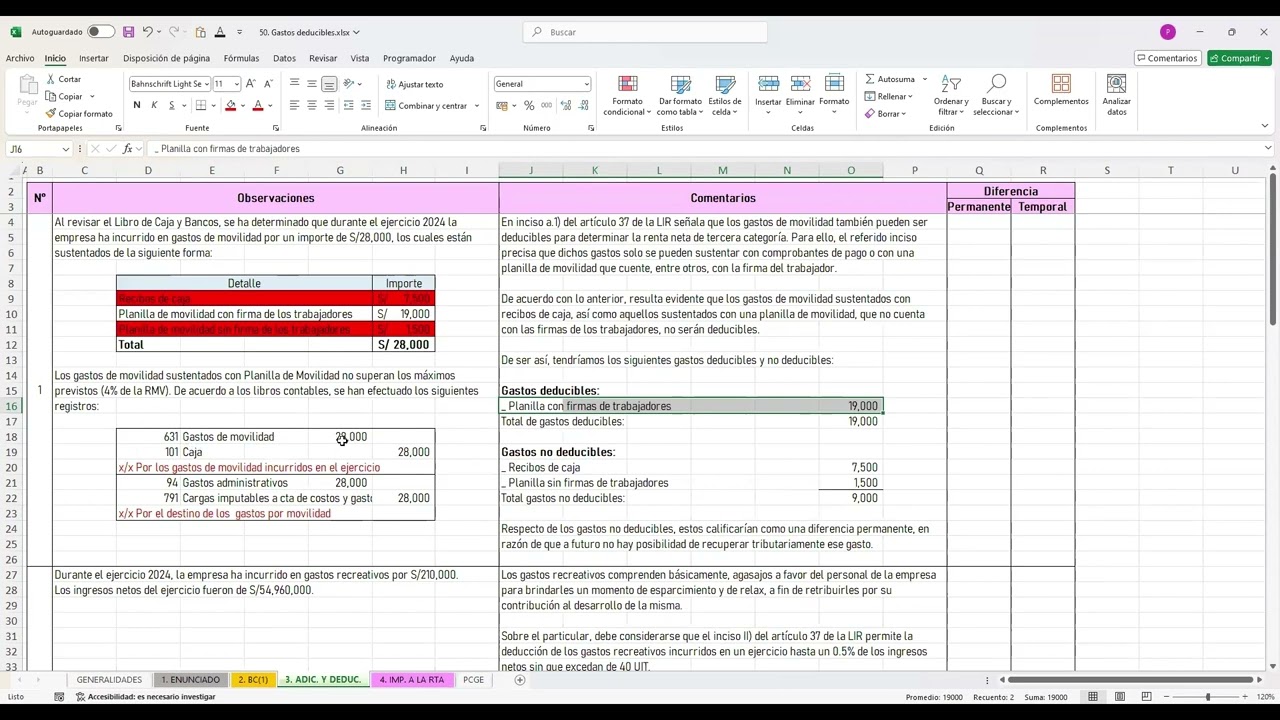Click the undo arrow
The width and height of the screenshot is (1280, 720).
(x=147, y=32)
